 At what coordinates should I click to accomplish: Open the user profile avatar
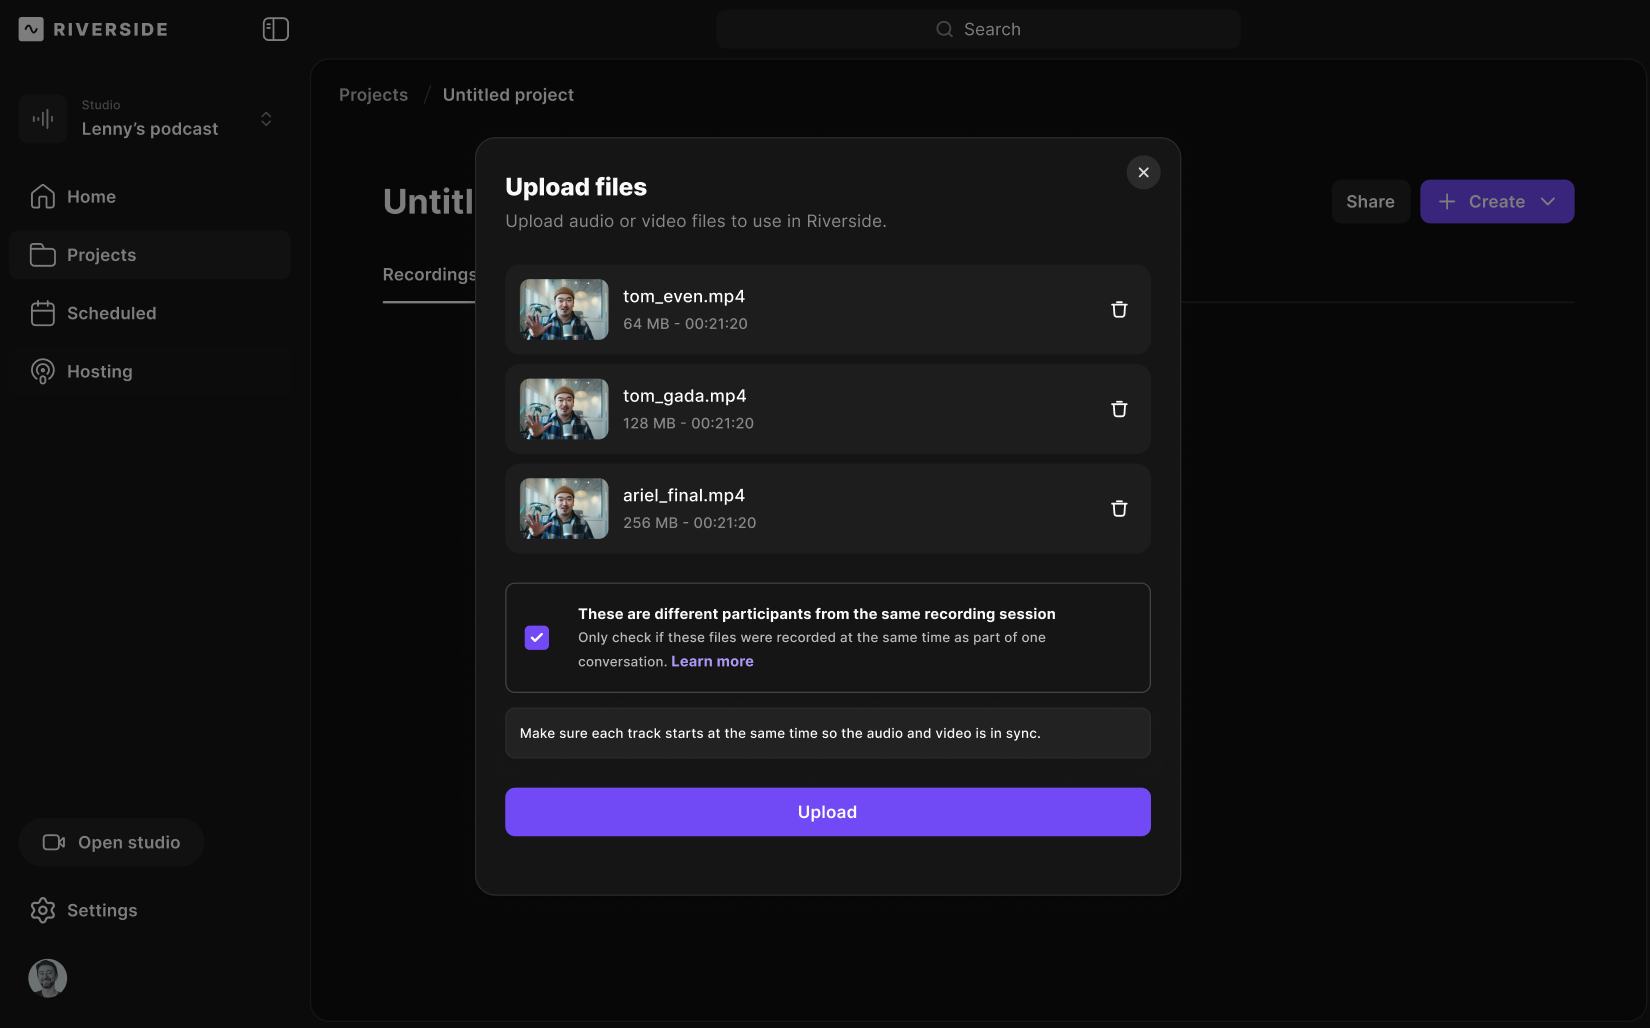point(48,978)
